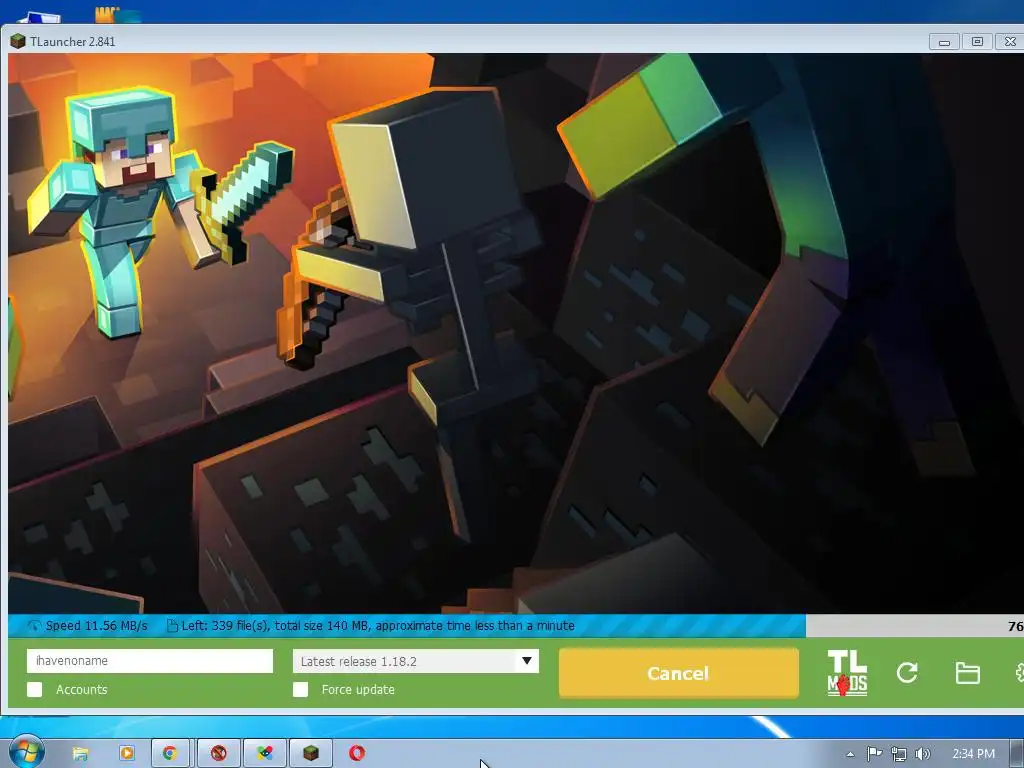This screenshot has height=768, width=1024.
Task: Expand the 'Latest release 1.18.2' version dropdown
Action: 415,661
